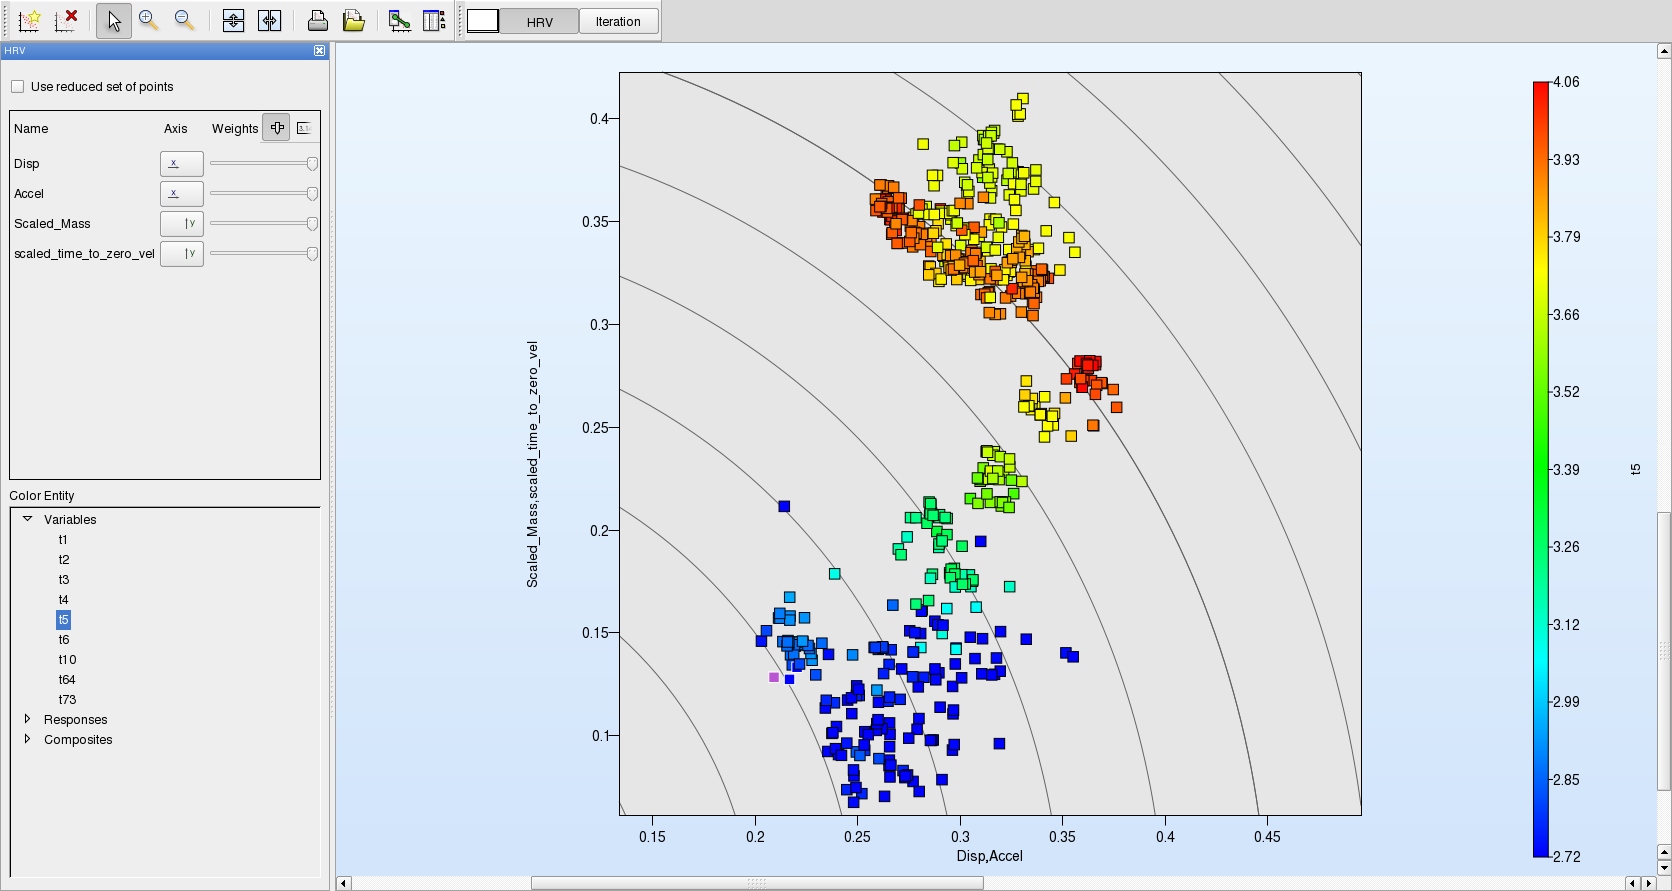Toggle the axis button for scaled_time_to_zero_vel

[x=182, y=254]
